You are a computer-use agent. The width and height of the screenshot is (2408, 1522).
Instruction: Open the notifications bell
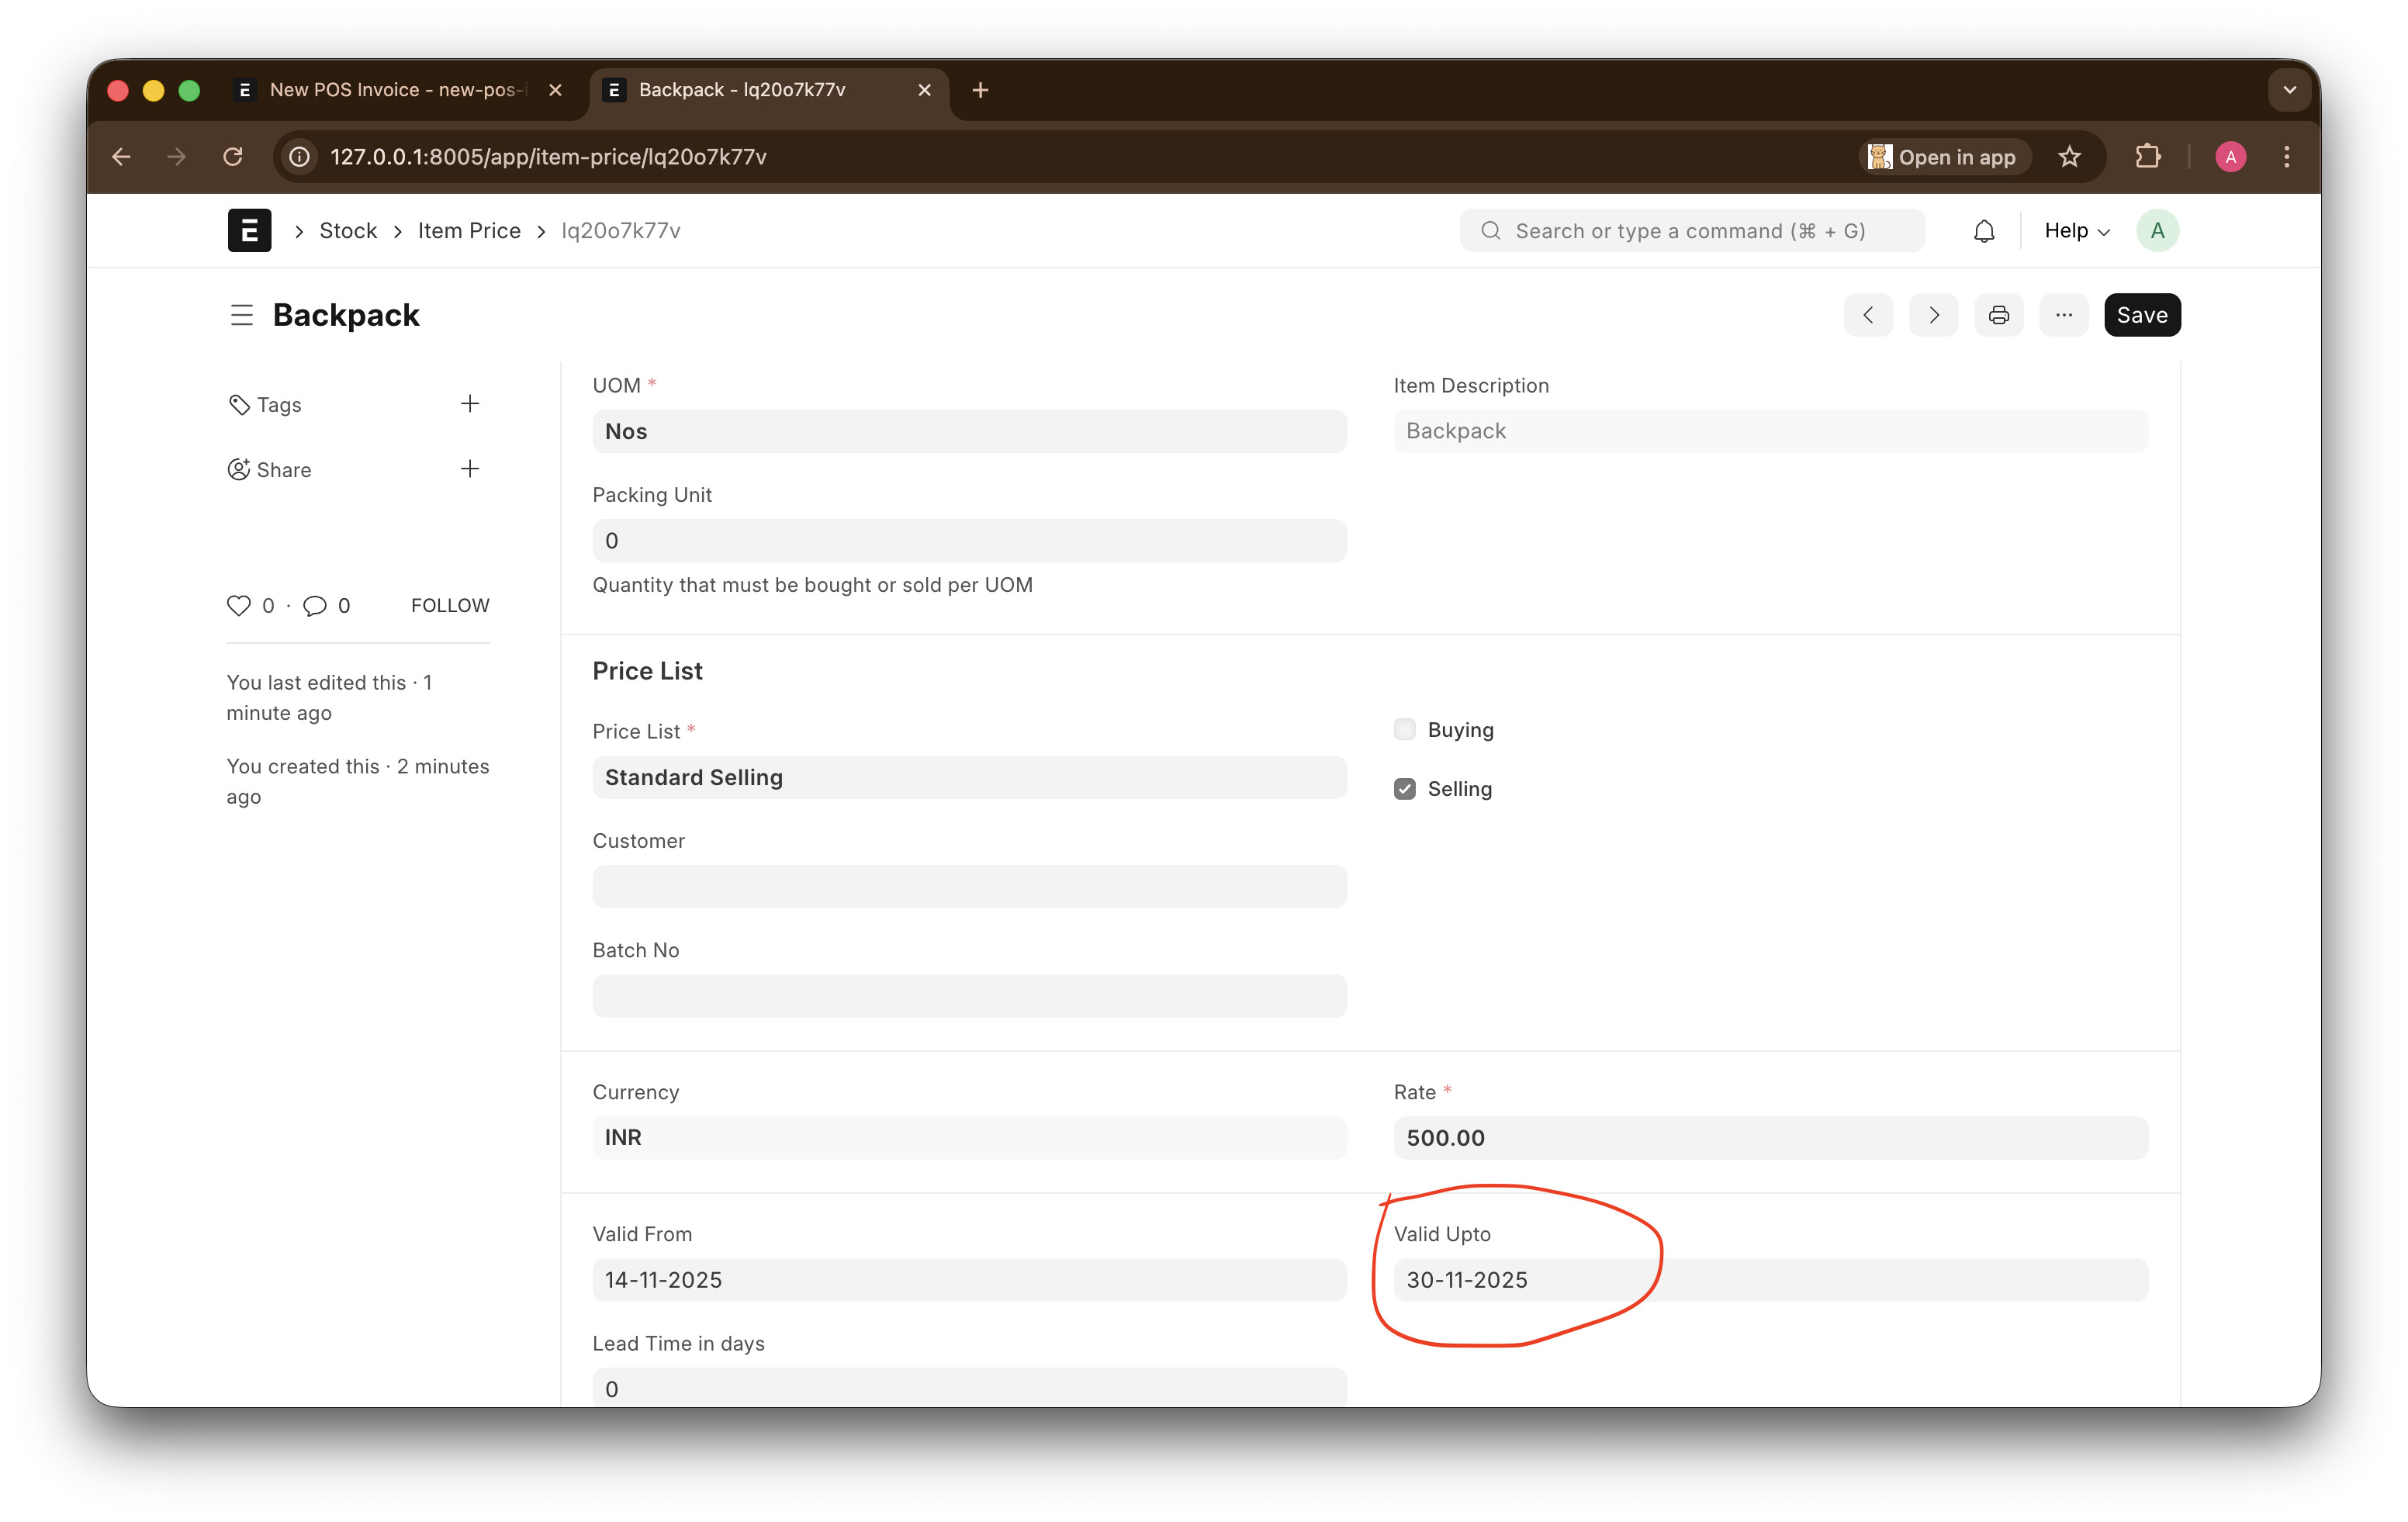tap(1984, 231)
